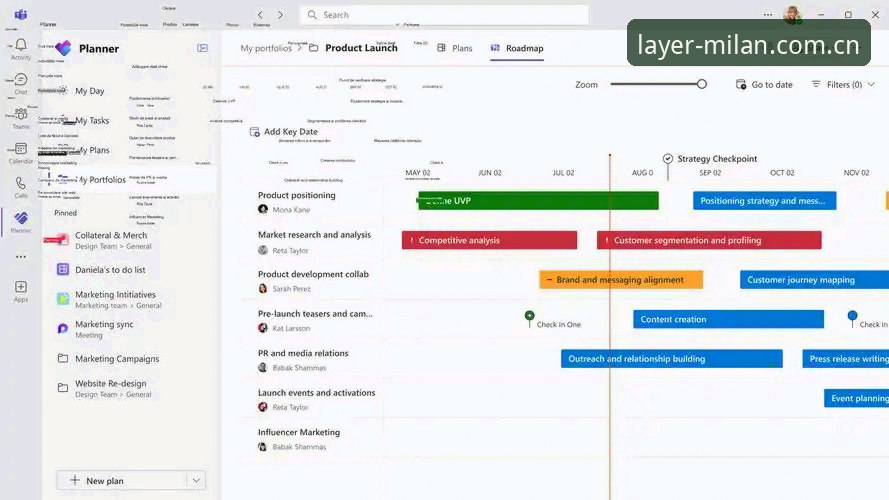Open the My portfolios breadcrumb link
This screenshot has width=889, height=500.
pyautogui.click(x=266, y=48)
